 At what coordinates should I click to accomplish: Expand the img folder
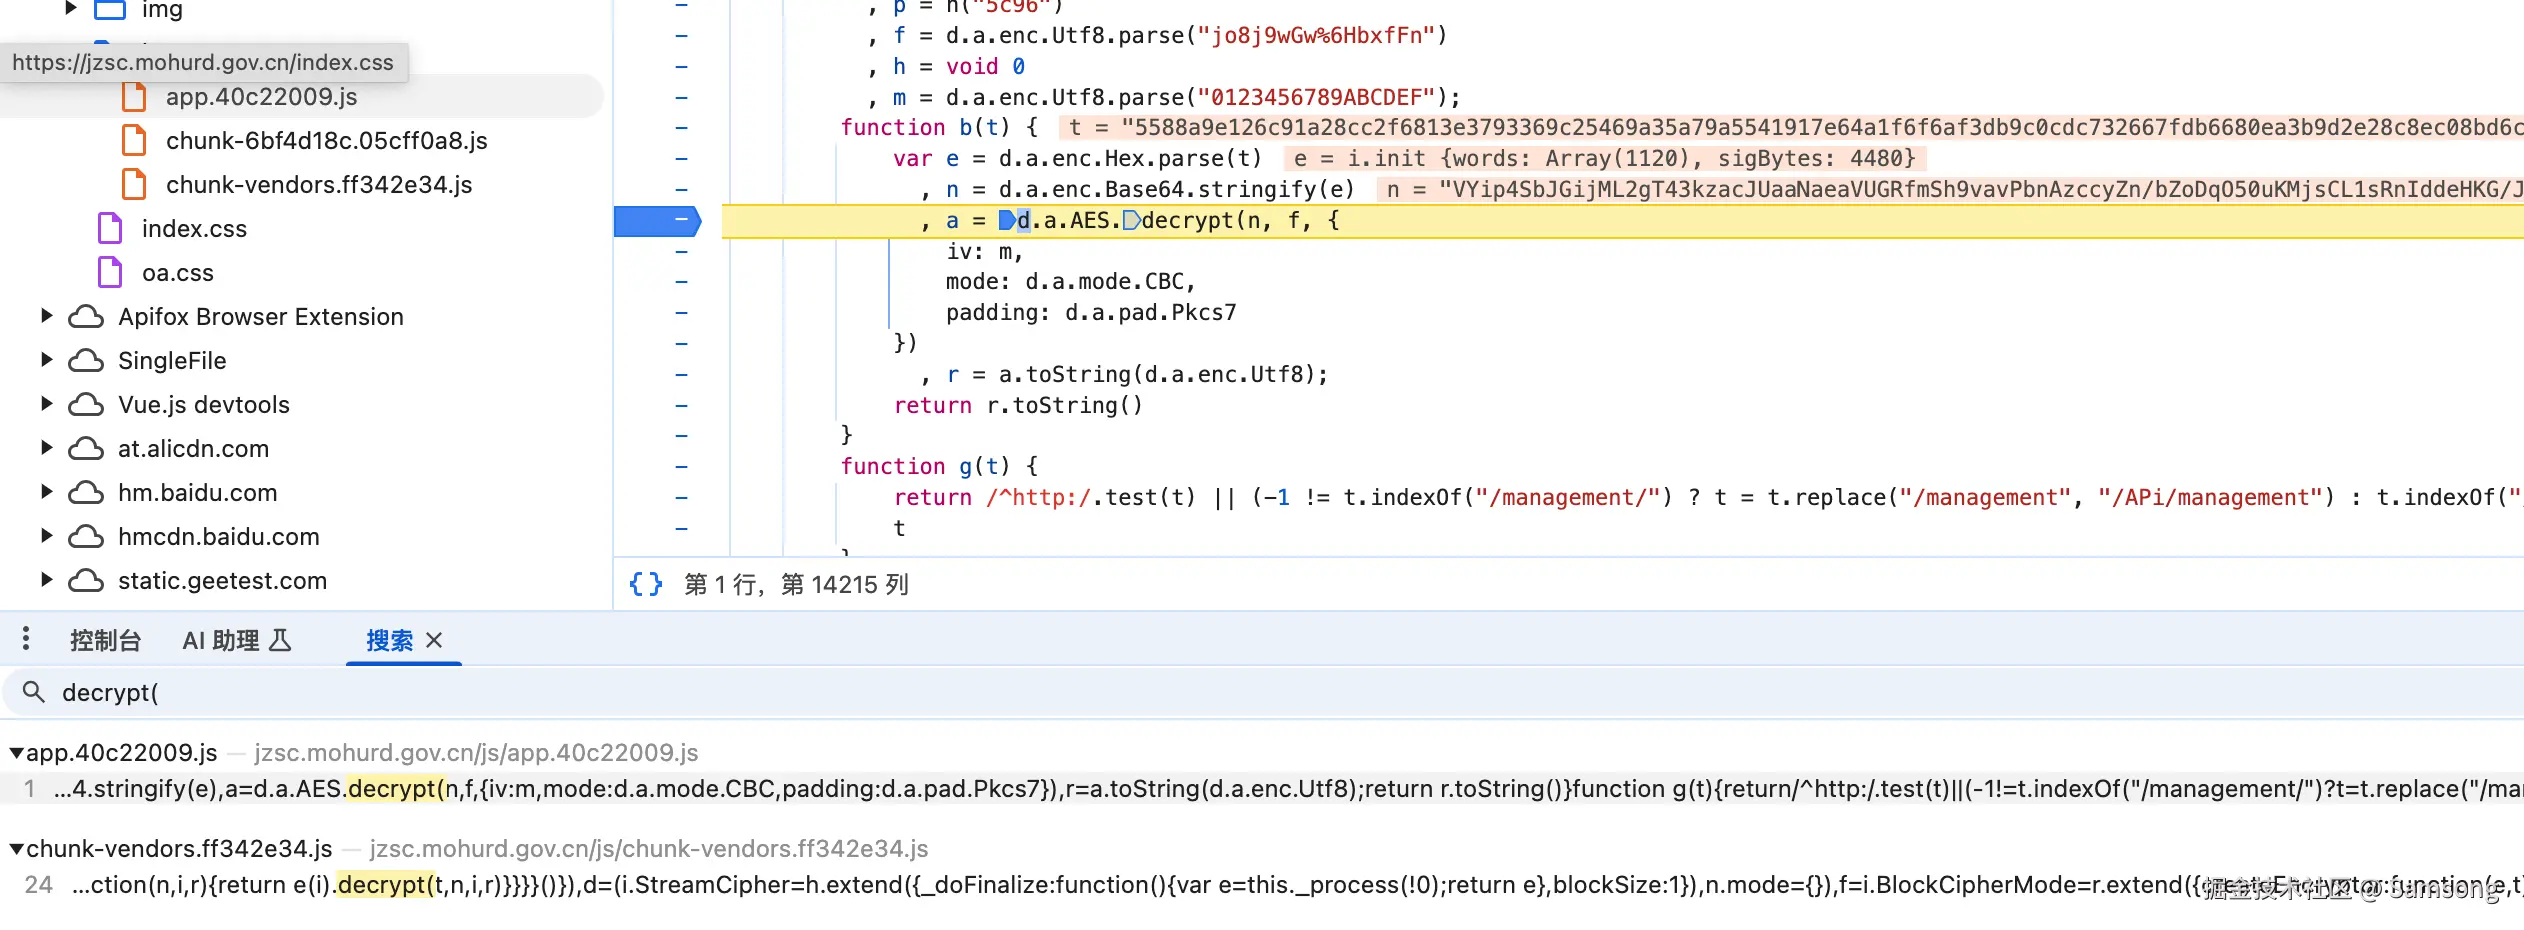pos(70,8)
